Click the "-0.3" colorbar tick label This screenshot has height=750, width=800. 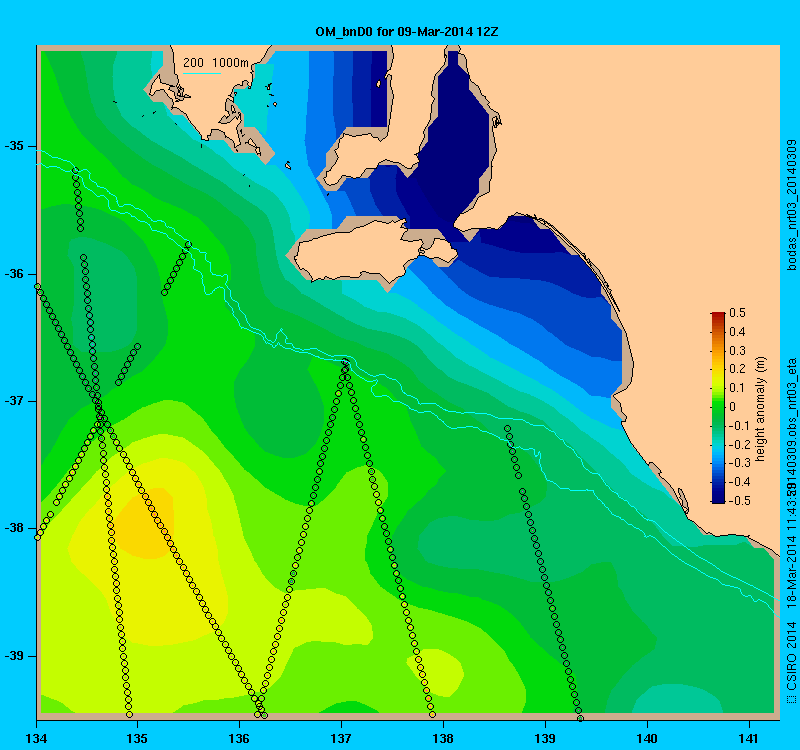pos(739,463)
